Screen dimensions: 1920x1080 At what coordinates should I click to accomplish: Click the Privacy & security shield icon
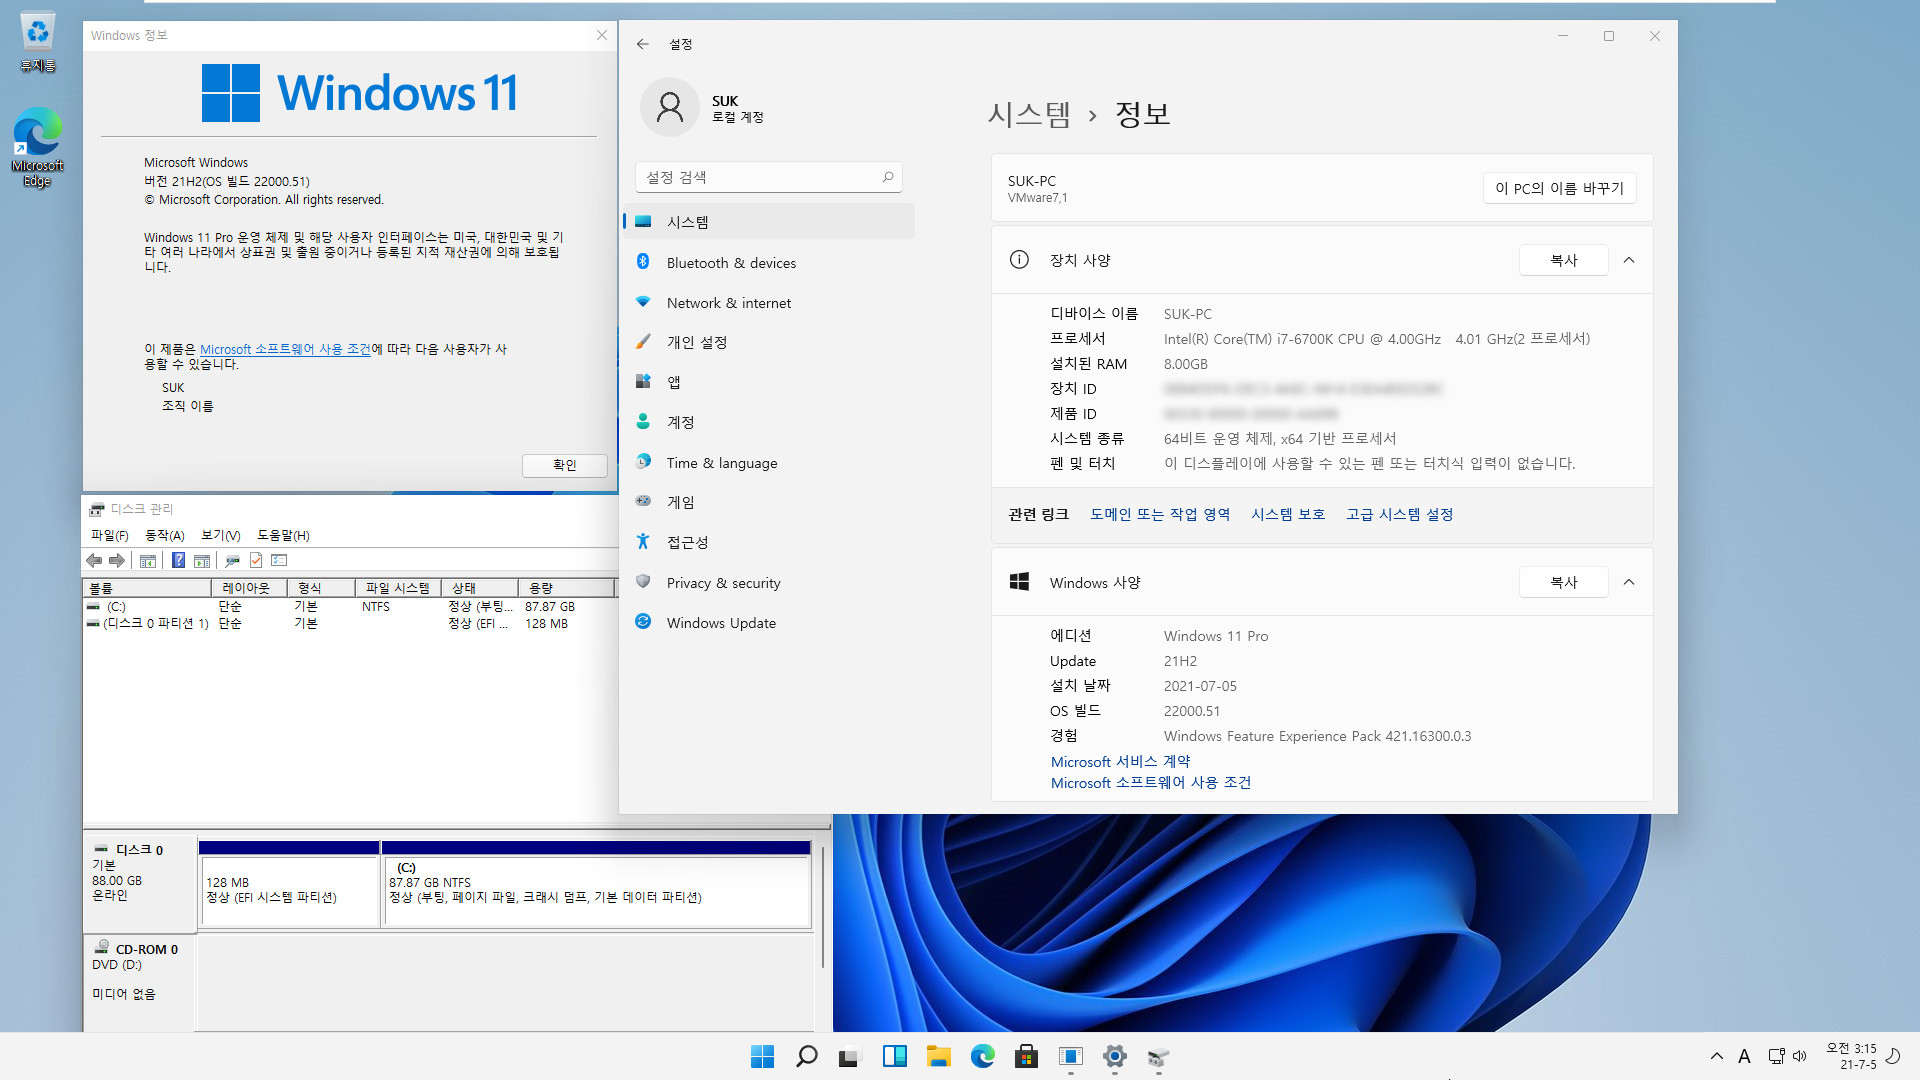point(643,582)
